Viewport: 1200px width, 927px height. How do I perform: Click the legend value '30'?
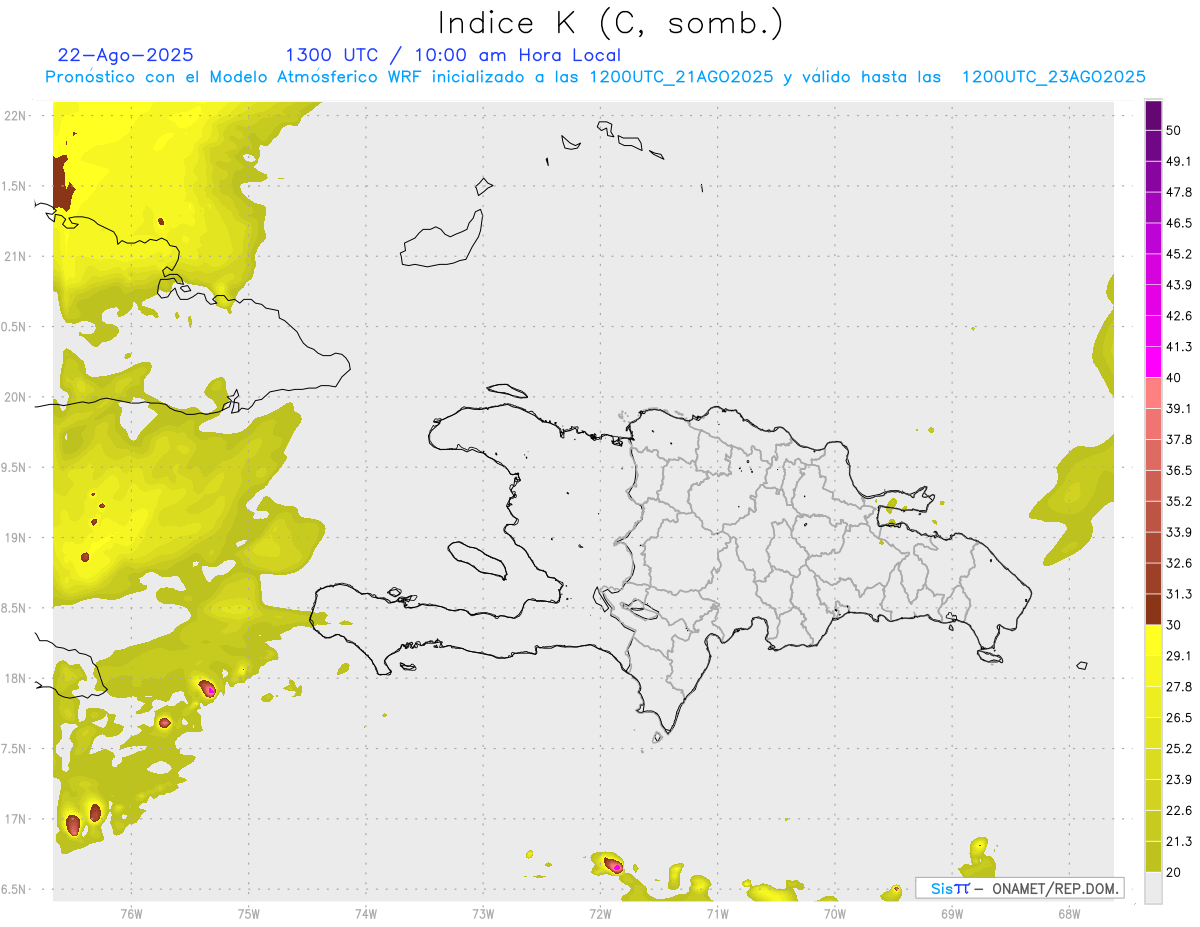pyautogui.click(x=1174, y=625)
